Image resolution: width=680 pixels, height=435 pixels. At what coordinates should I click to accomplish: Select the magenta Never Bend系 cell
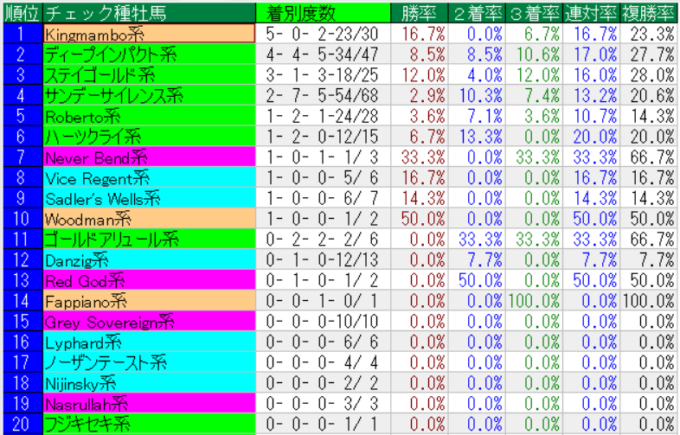148,157
